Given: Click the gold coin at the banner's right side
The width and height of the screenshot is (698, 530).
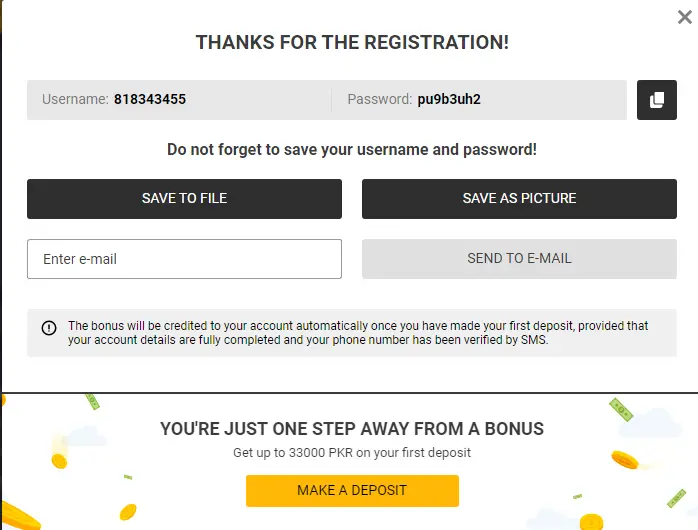Looking at the screenshot, I should (x=625, y=461).
